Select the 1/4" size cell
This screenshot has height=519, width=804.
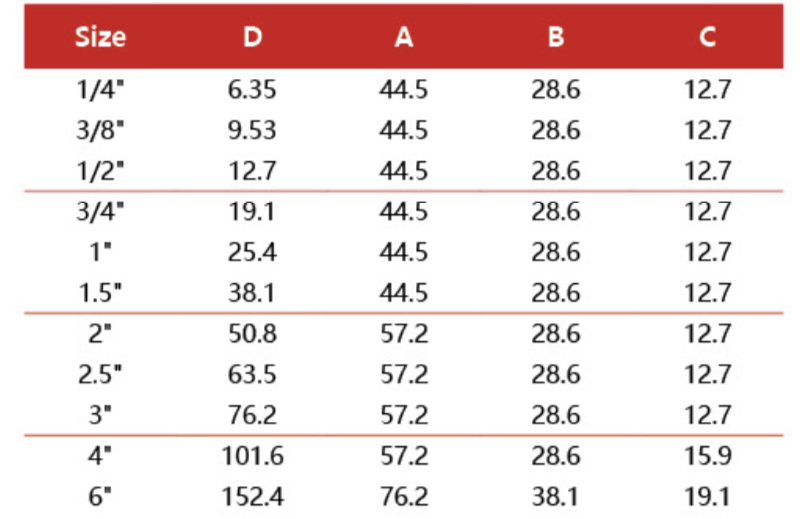[x=100, y=90]
